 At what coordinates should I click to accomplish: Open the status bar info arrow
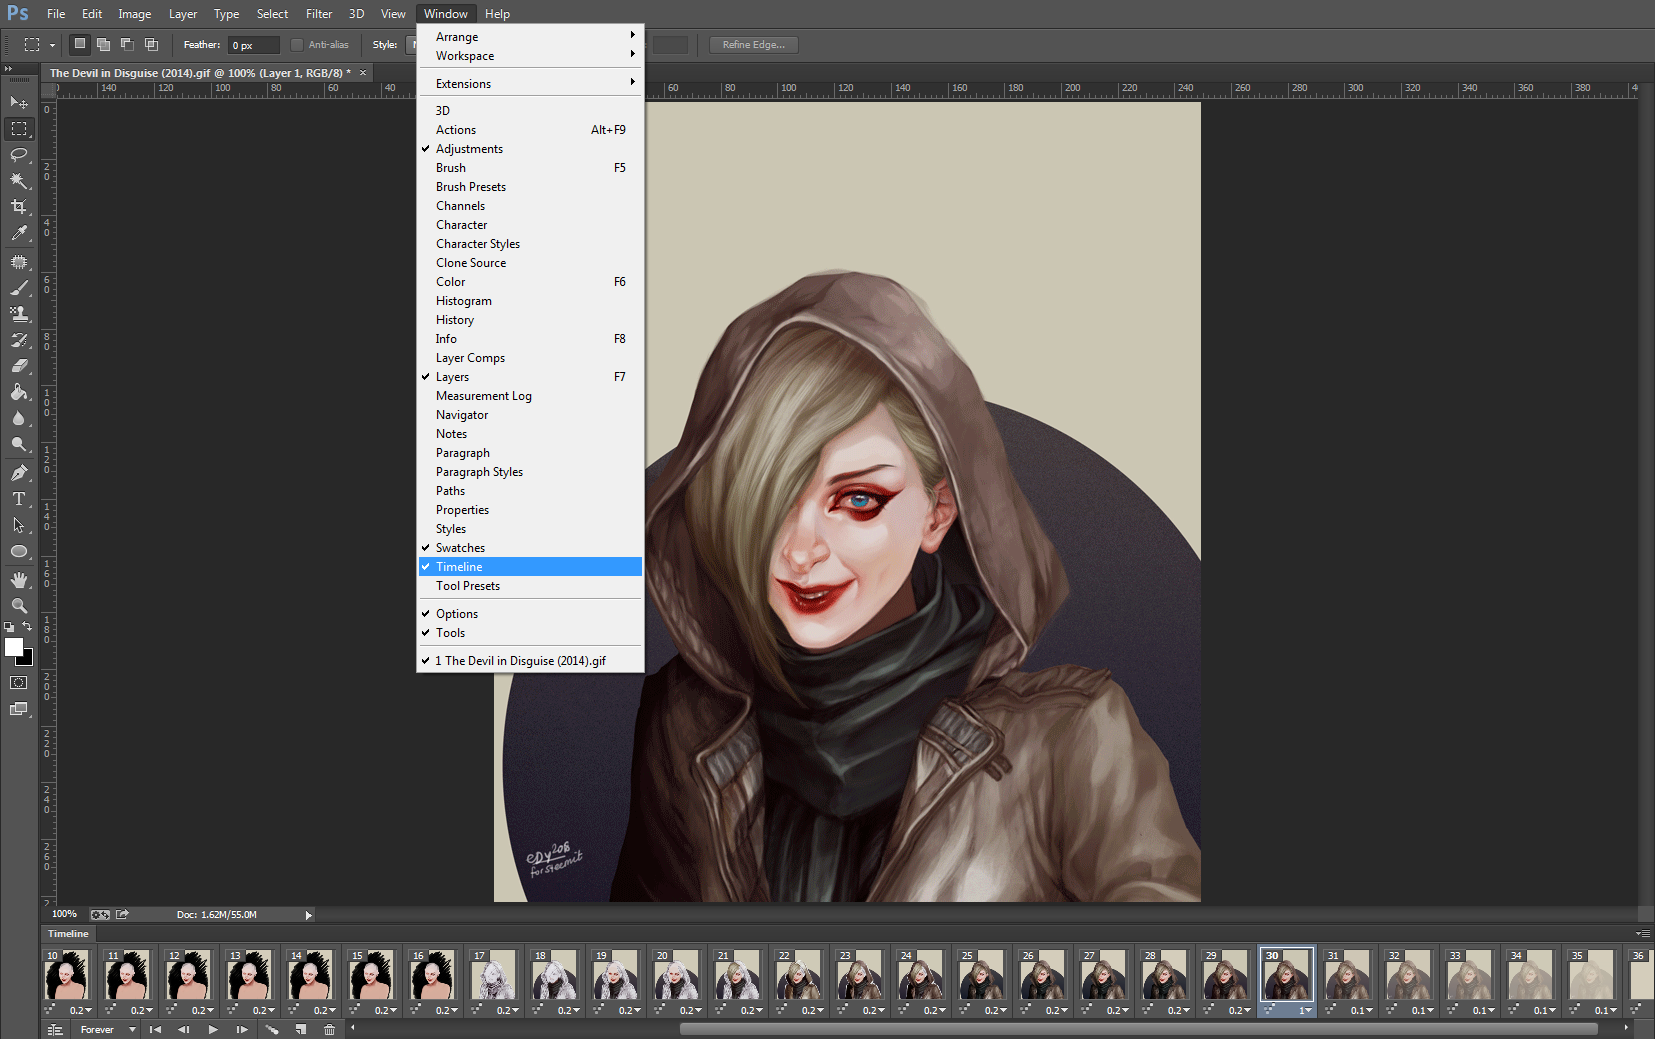click(308, 915)
